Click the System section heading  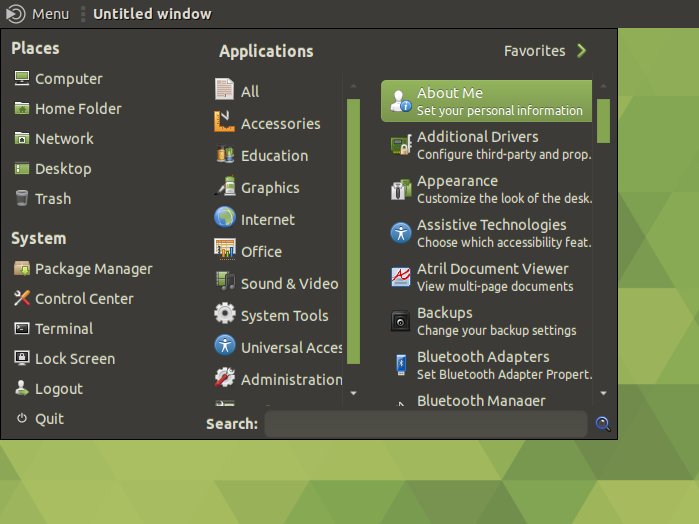39,238
